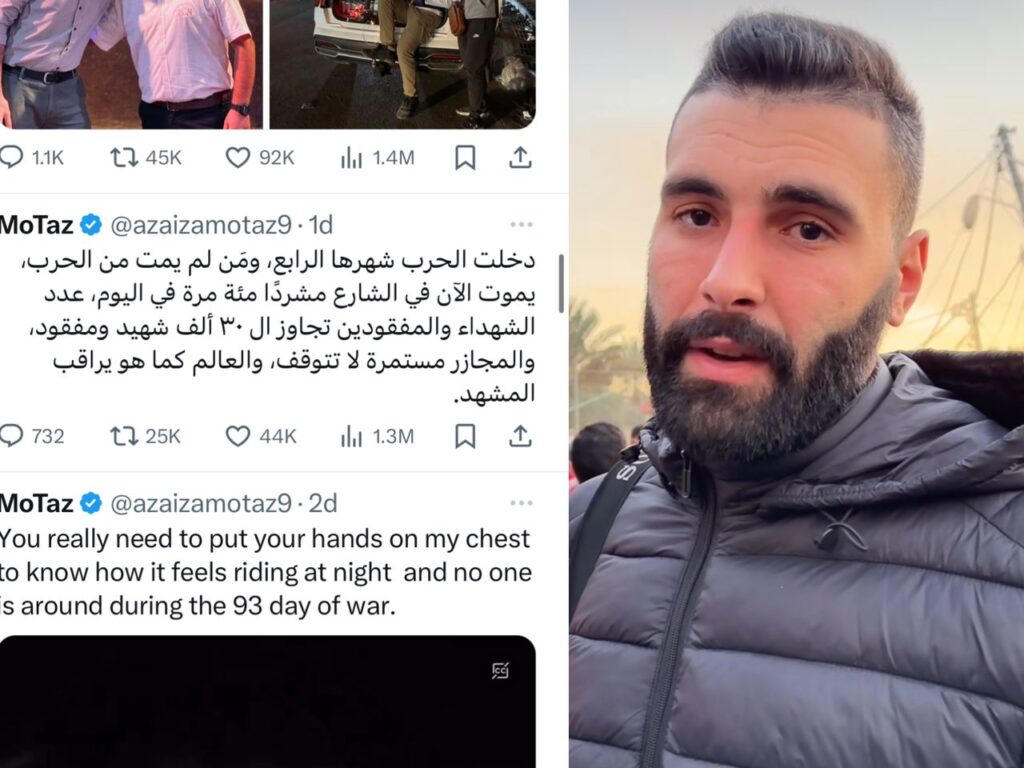Click the timeline scrollbar handle
1024x768 pixels.
point(560,283)
